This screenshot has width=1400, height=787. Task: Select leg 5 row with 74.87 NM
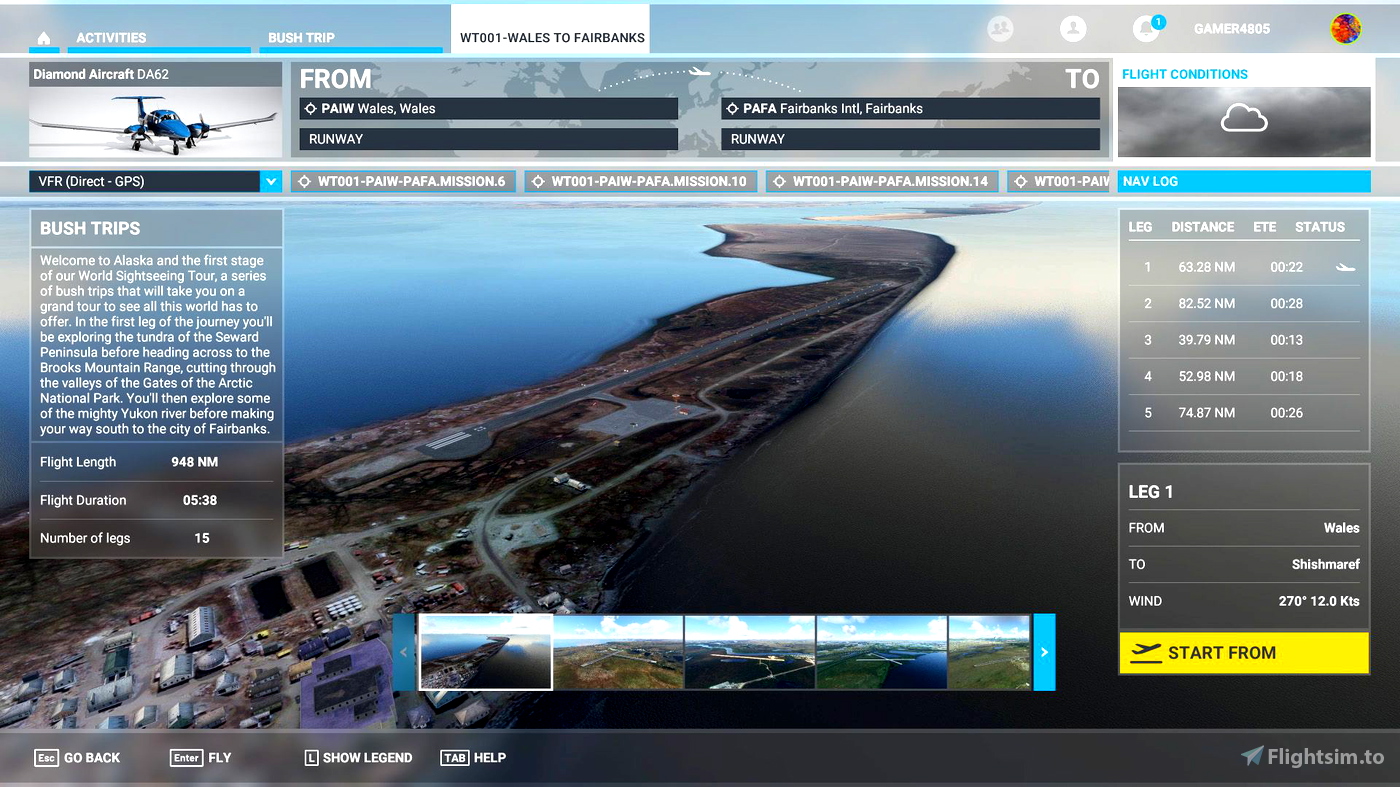(1243, 412)
